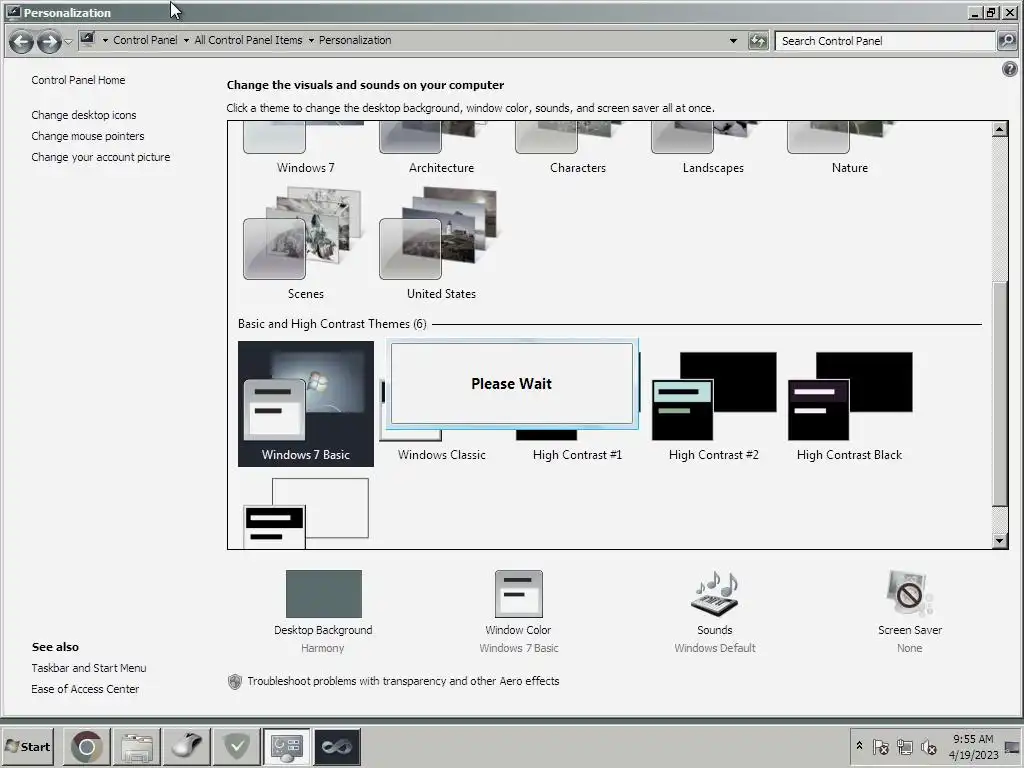1024x768 pixels.
Task: Refresh the Personalization page
Action: pos(758,40)
